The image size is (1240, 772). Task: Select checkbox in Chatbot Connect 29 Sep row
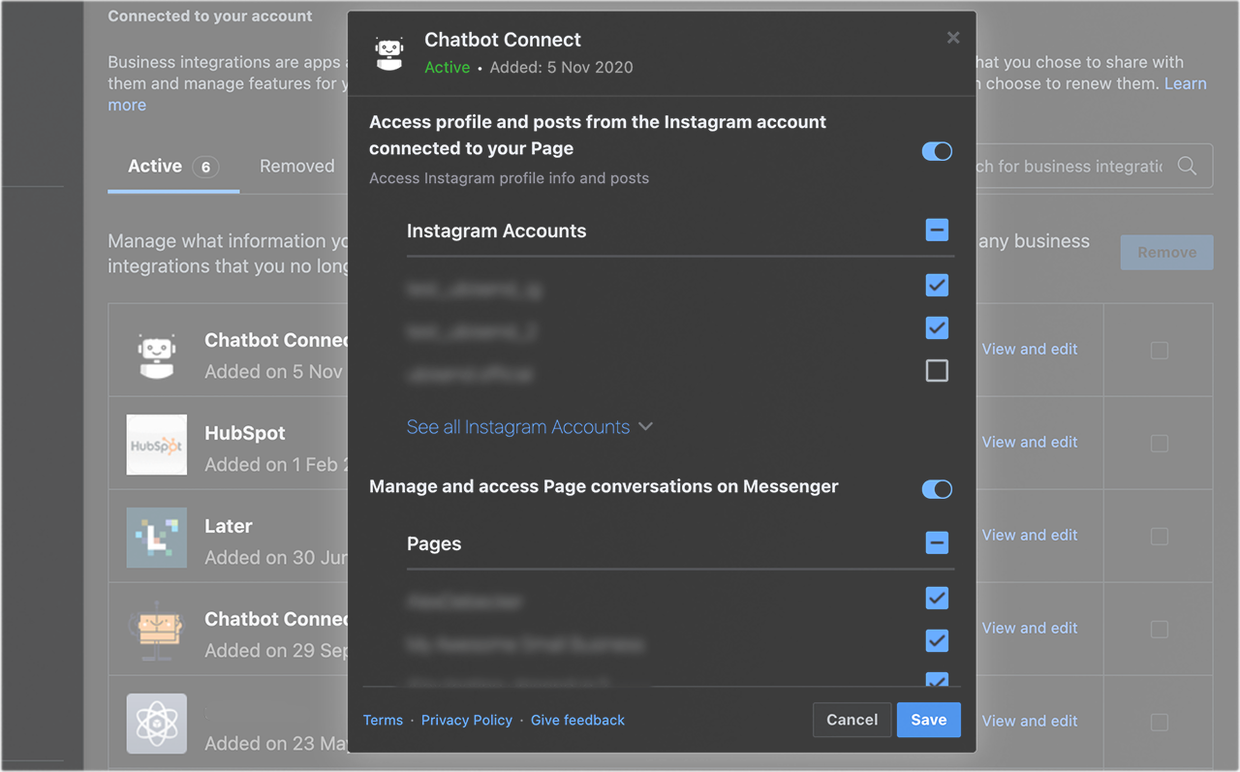(1159, 629)
